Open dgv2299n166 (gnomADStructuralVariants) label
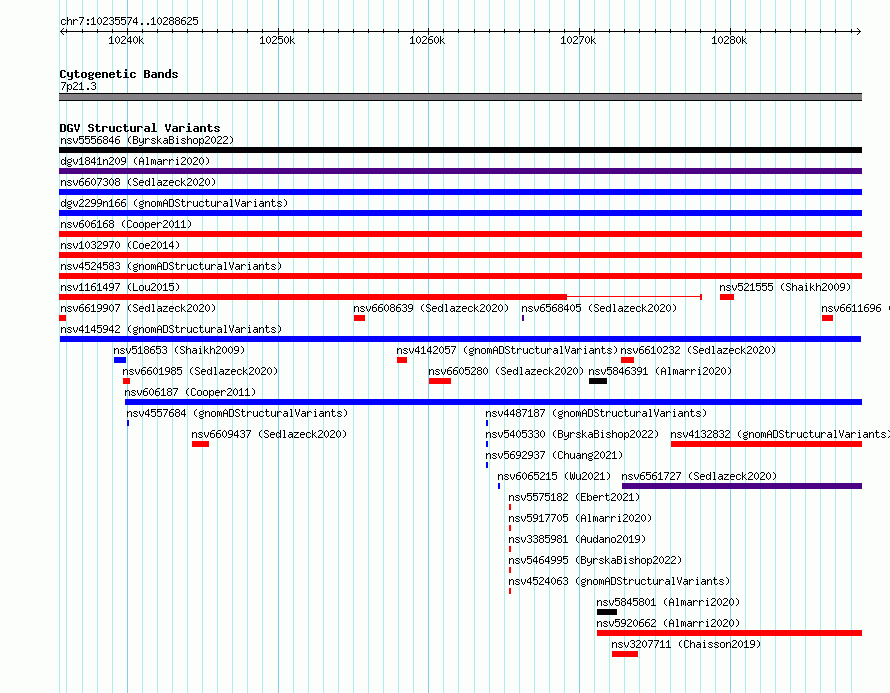Image resolution: width=890 pixels, height=693 pixels. pos(174,203)
